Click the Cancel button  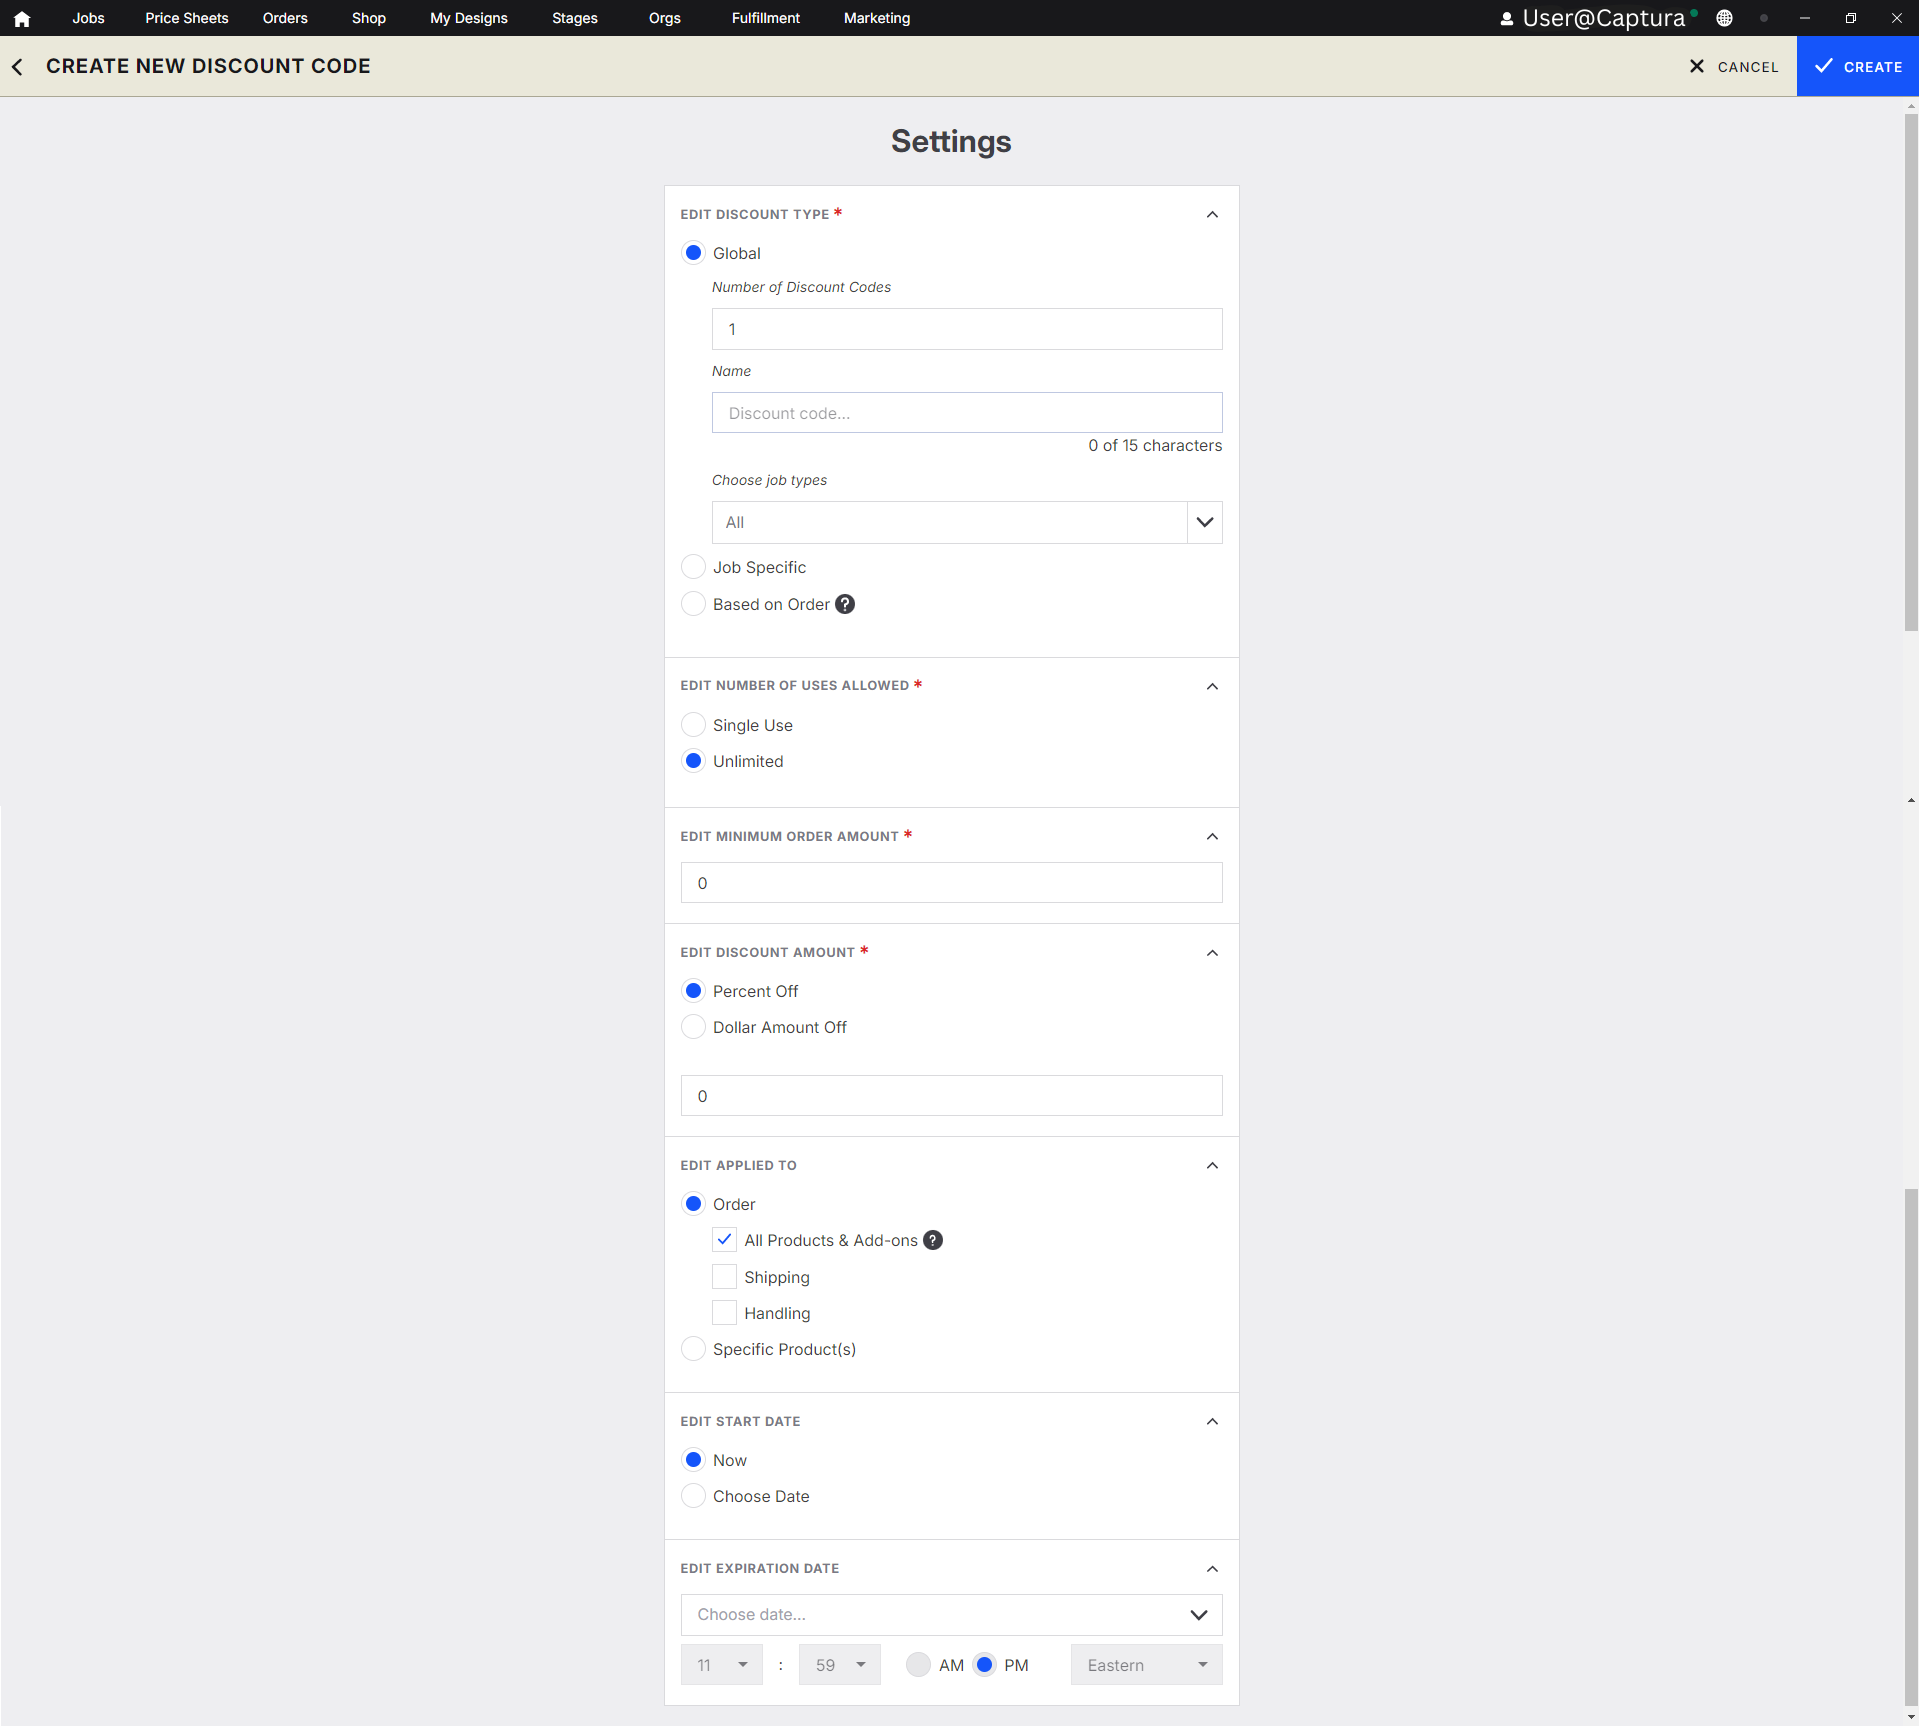click(1733, 67)
